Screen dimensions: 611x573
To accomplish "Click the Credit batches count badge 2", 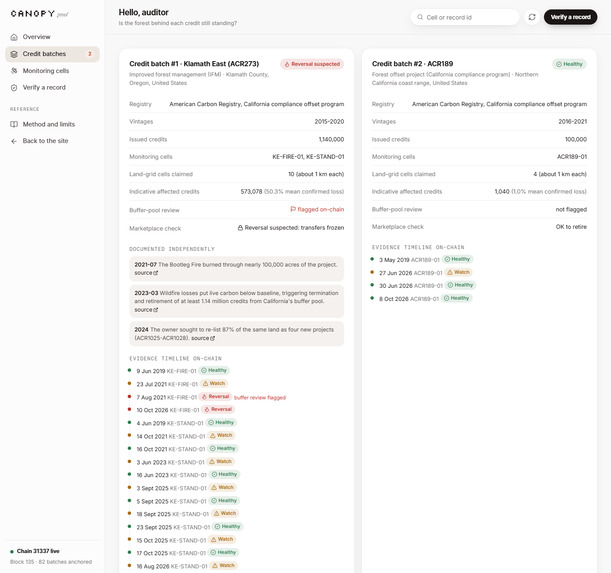I will click(90, 54).
